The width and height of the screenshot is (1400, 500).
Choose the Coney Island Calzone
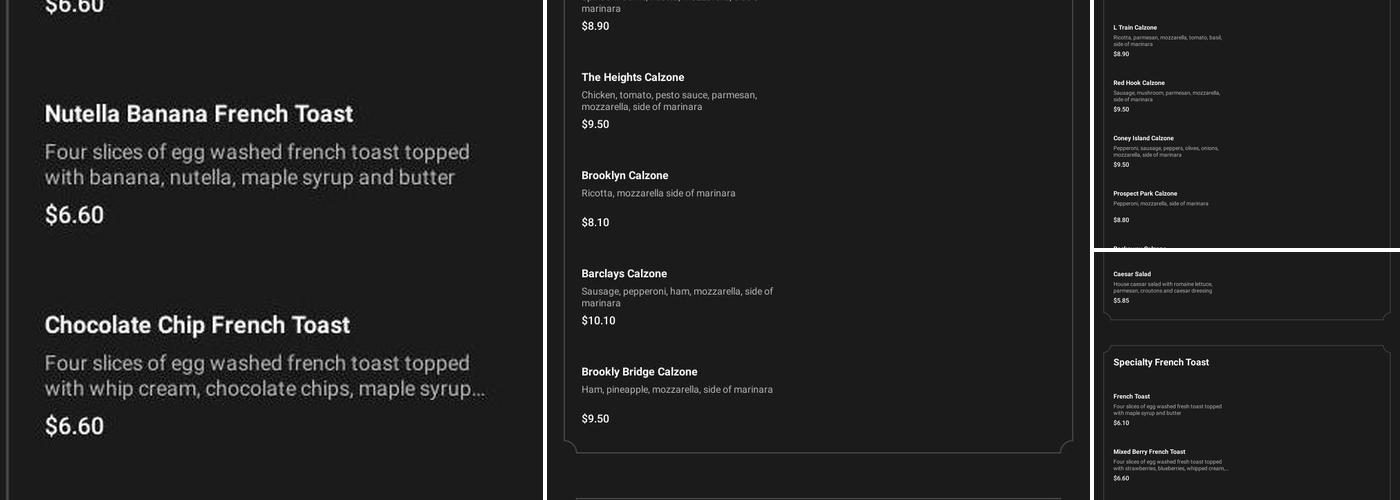point(1143,138)
